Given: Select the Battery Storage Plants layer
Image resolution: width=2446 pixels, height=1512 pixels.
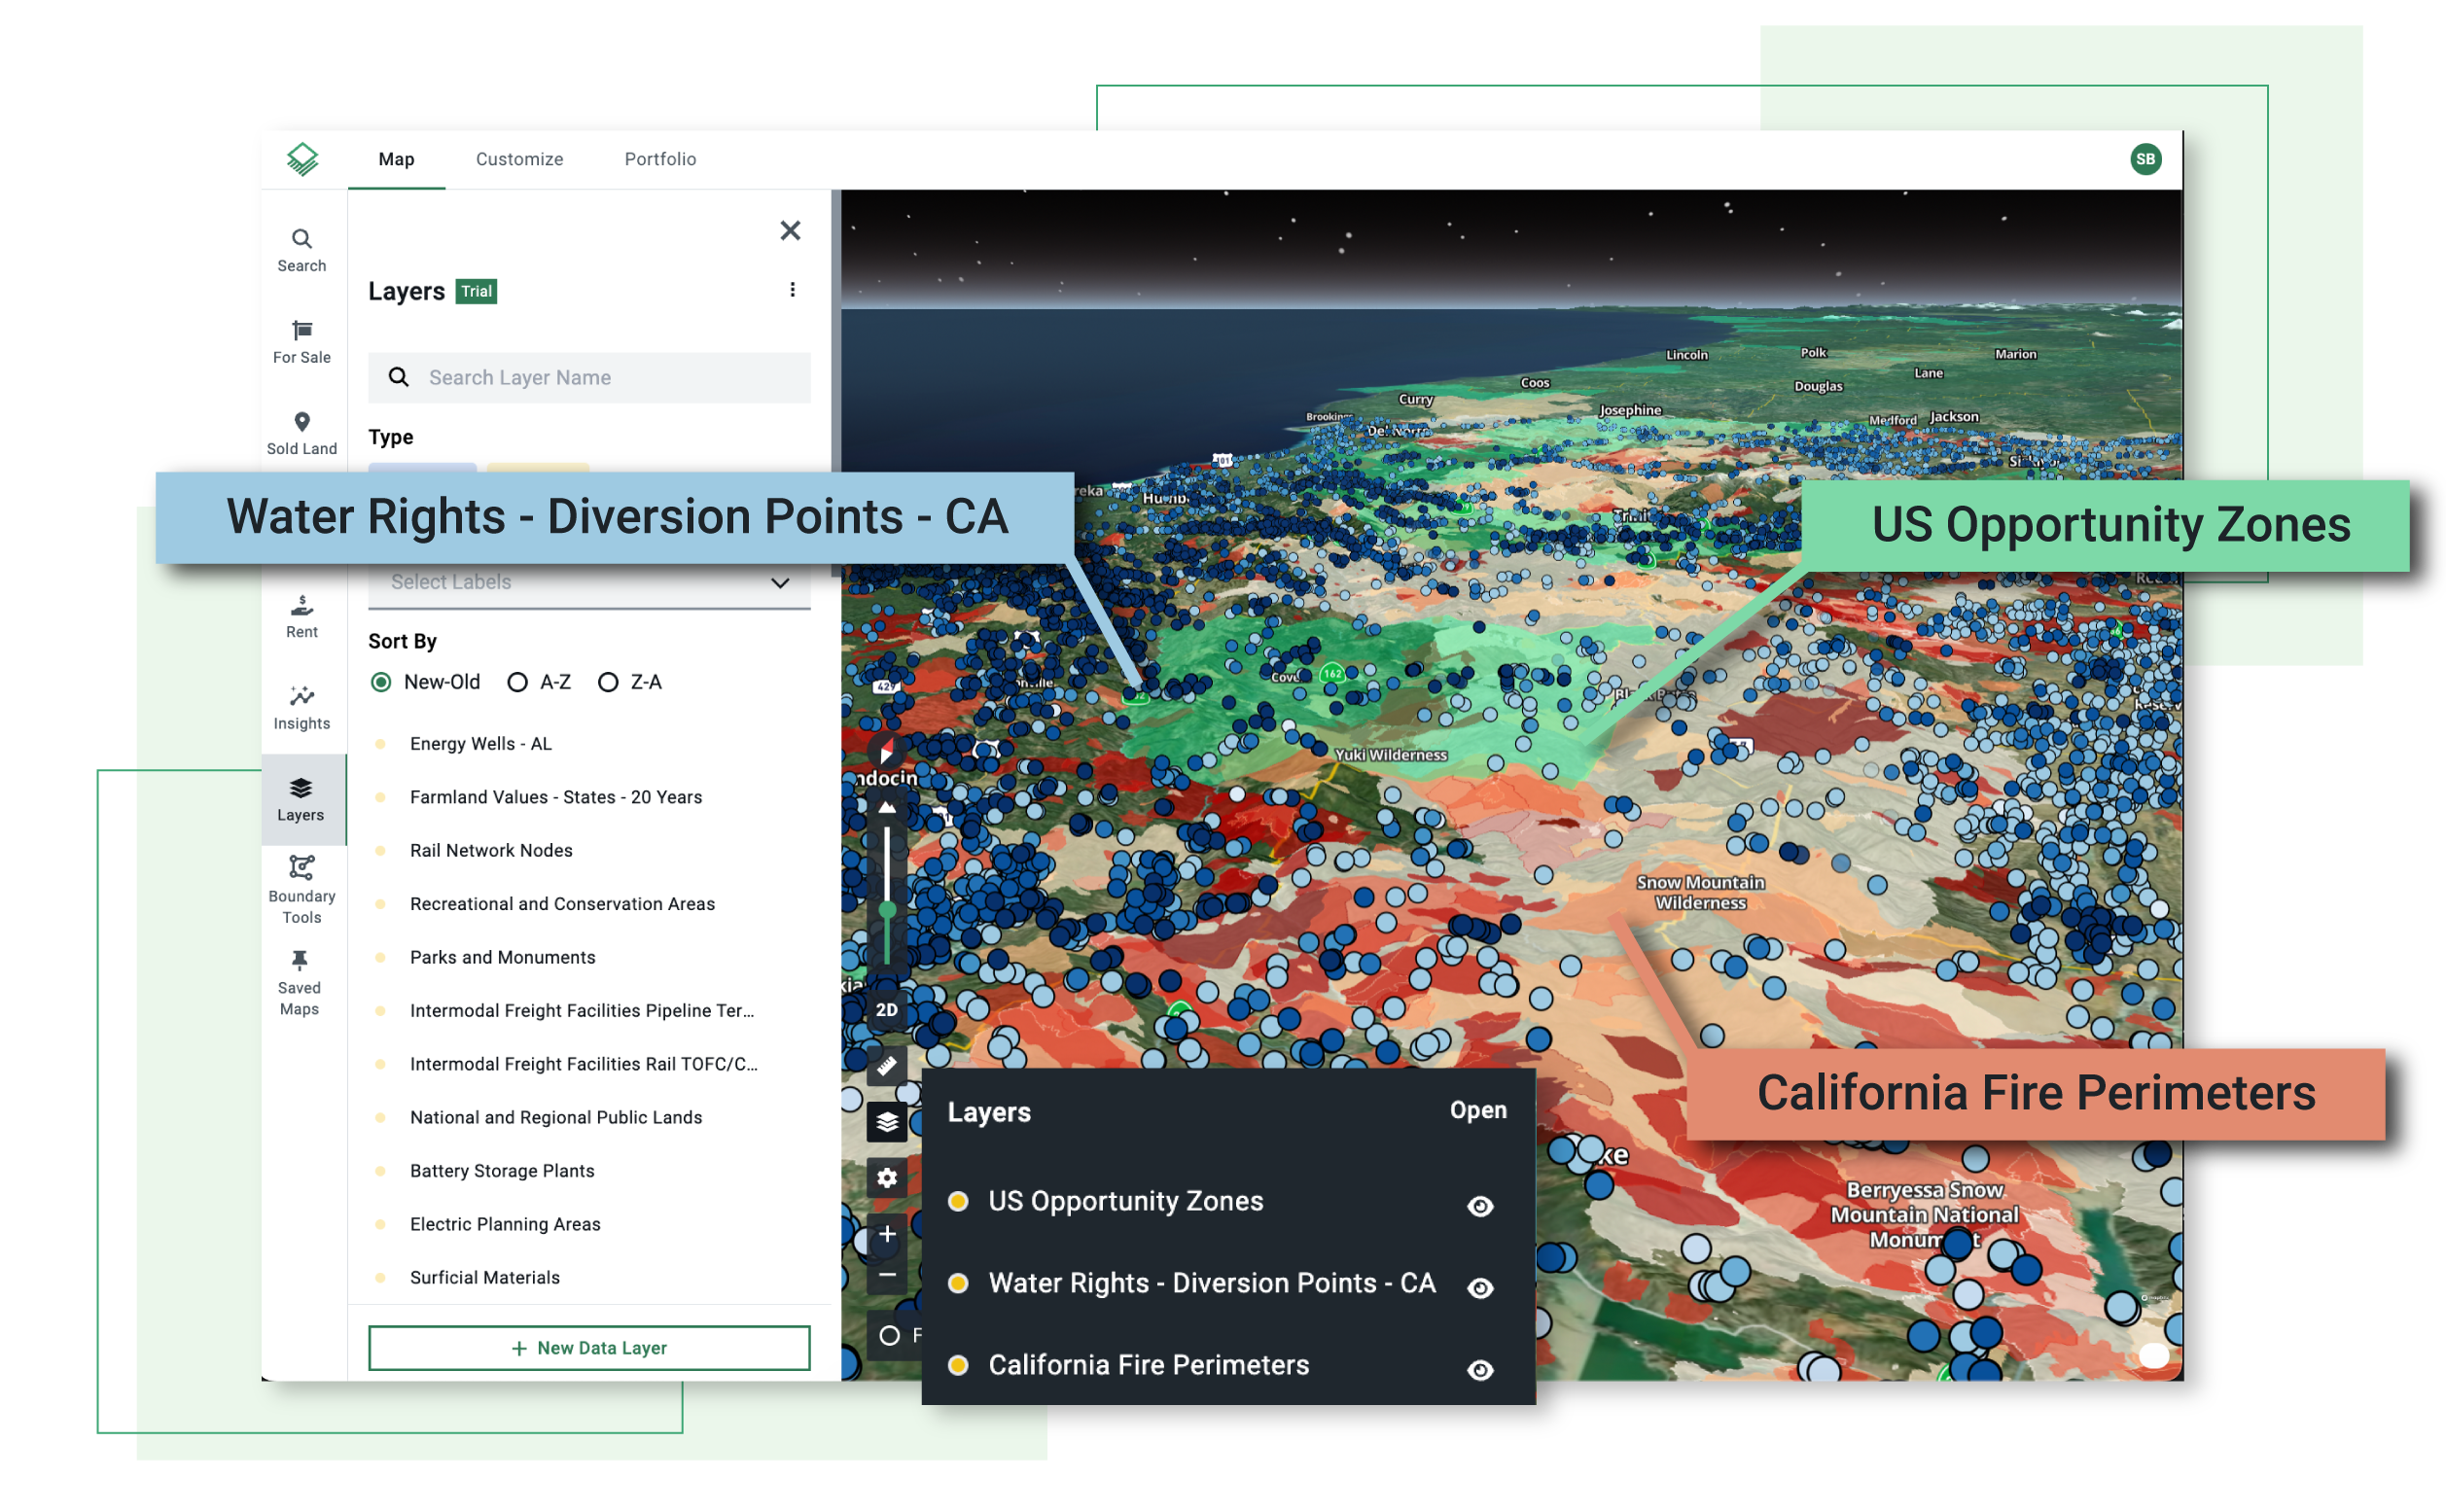Looking at the screenshot, I should [501, 1171].
